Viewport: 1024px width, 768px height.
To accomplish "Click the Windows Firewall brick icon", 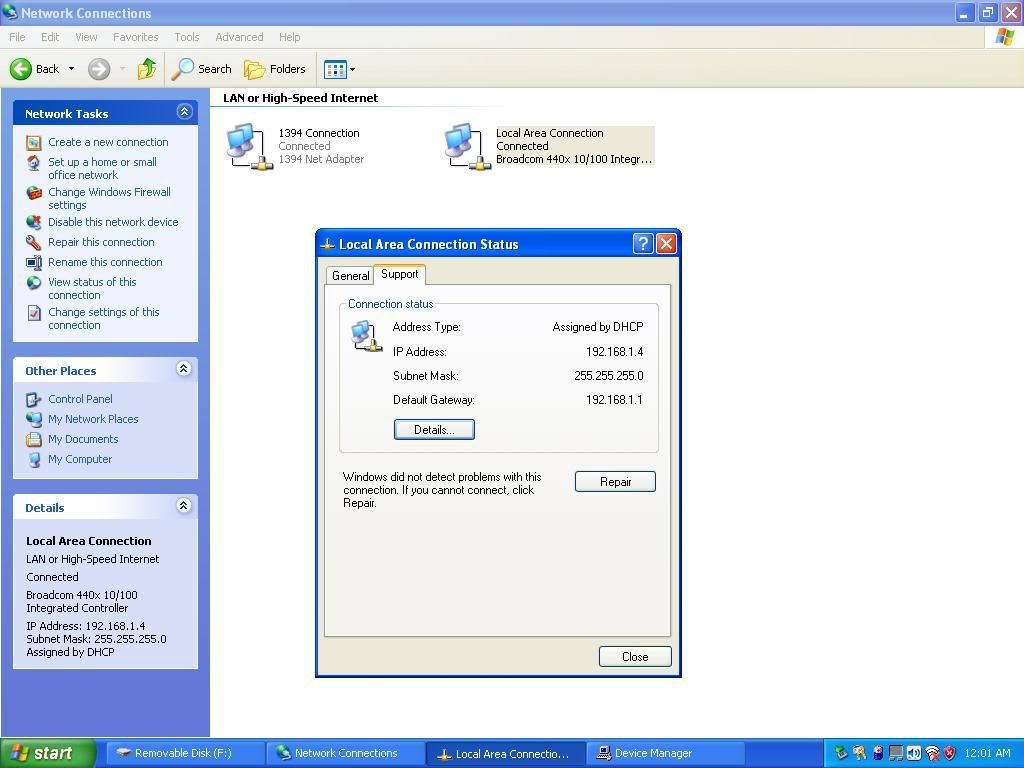I will click(33, 193).
